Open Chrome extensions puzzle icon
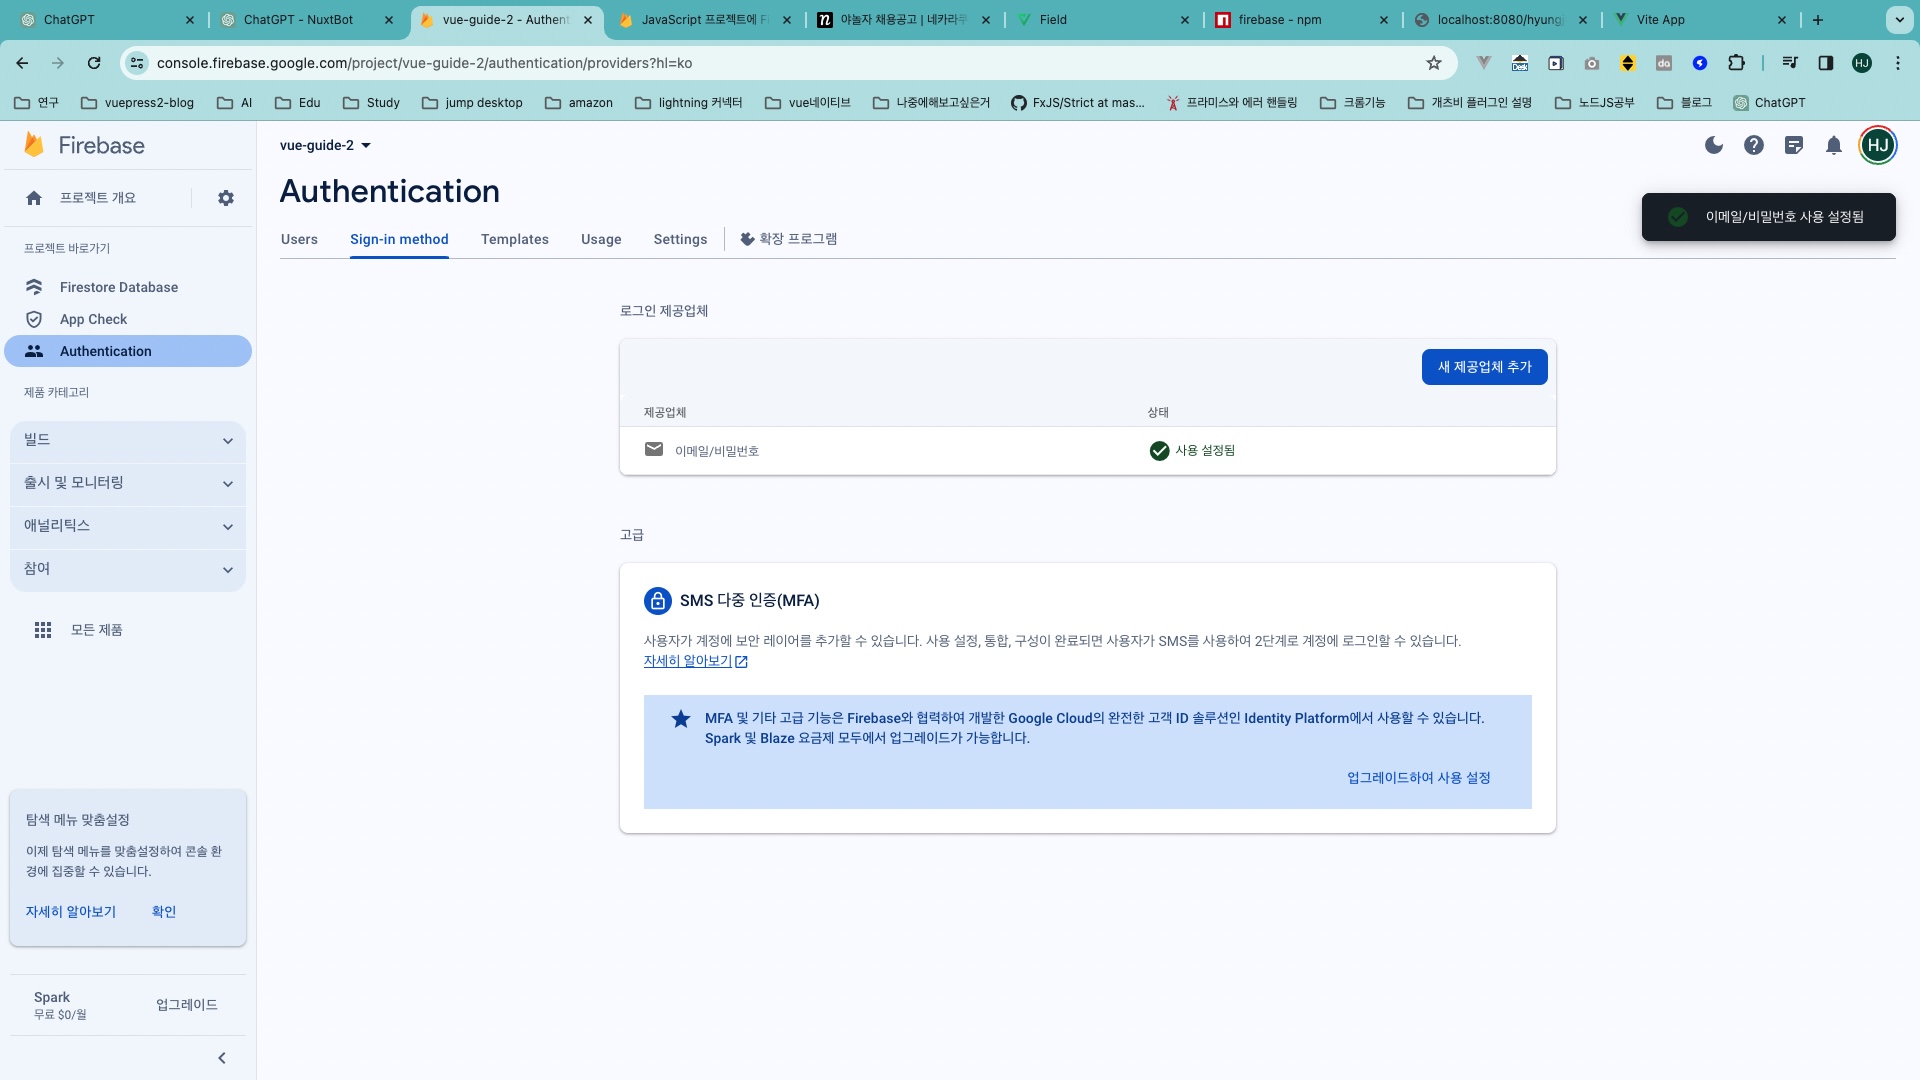Viewport: 1920px width, 1080px height. [x=1736, y=63]
